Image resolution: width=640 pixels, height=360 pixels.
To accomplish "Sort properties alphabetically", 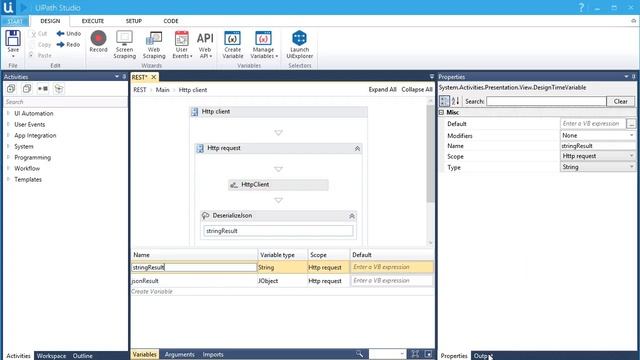I will tap(456, 101).
